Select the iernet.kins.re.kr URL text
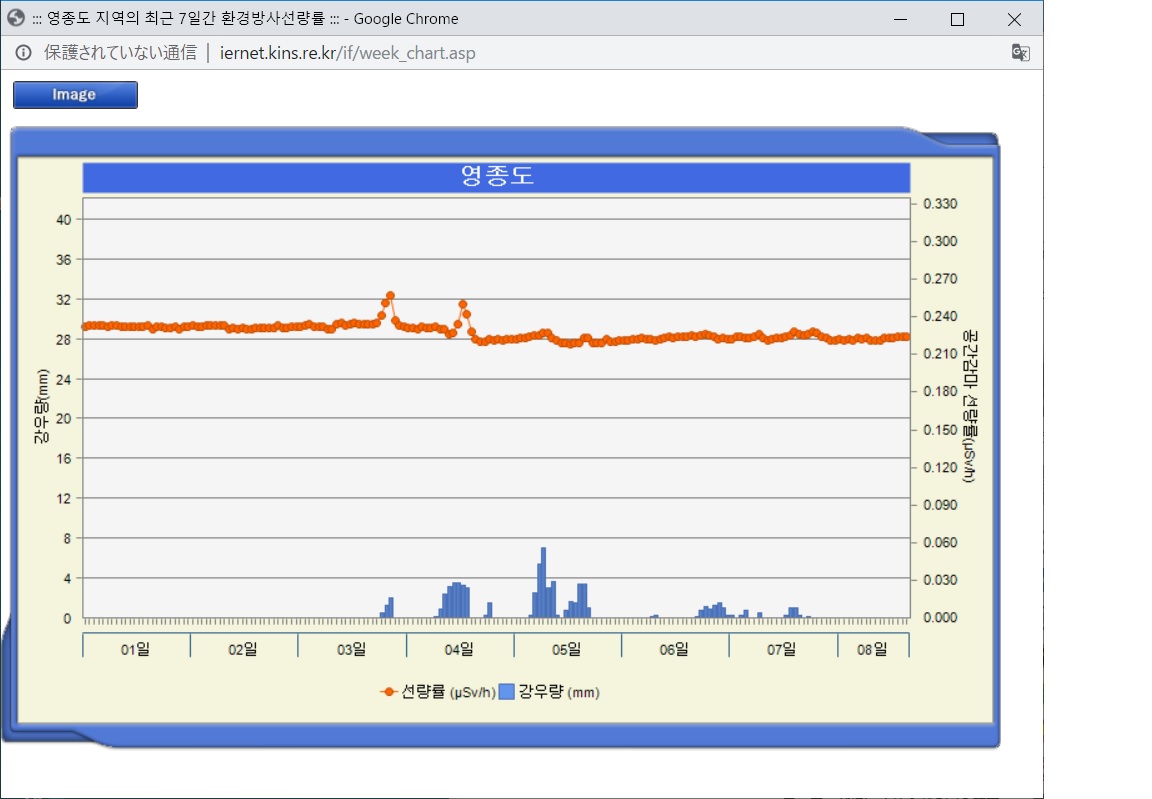This screenshot has height=799, width=1152. [347, 53]
